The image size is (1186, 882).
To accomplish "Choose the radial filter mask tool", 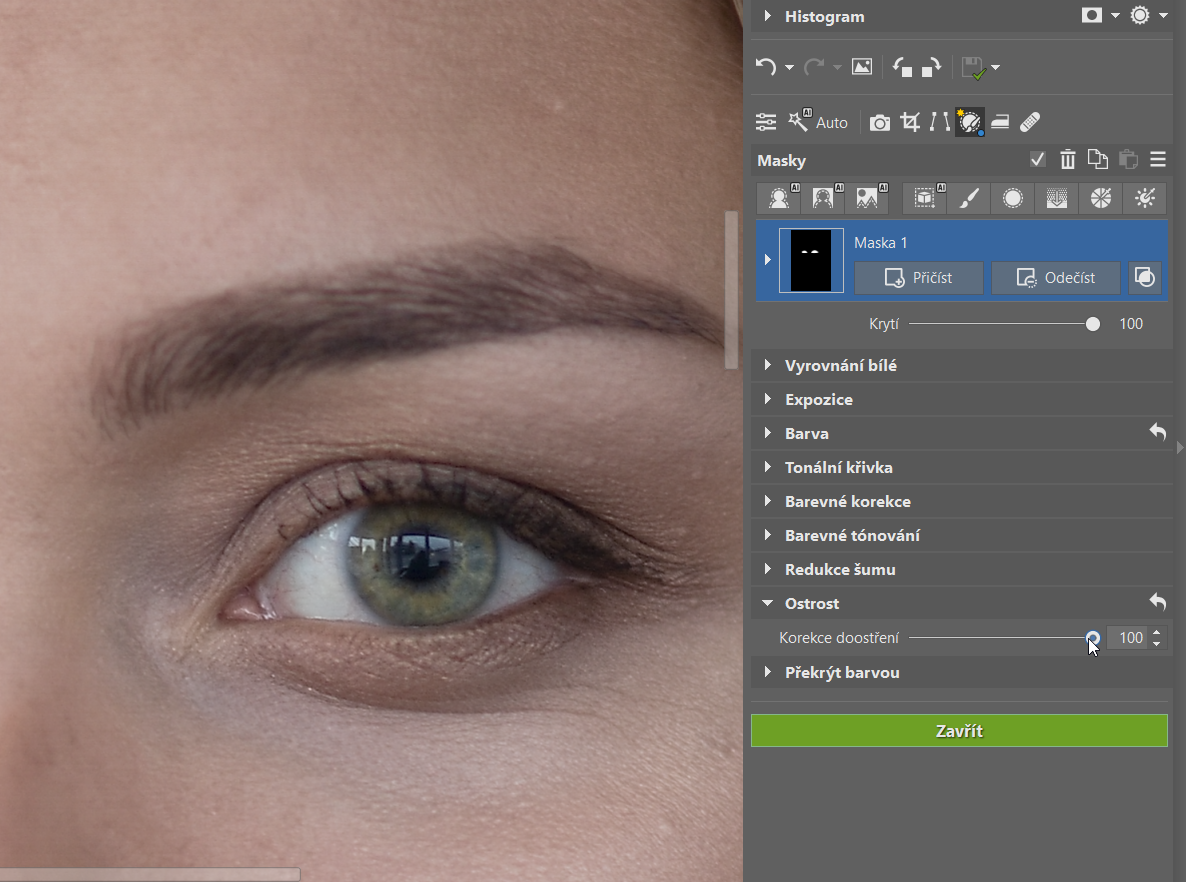I will (x=1013, y=198).
